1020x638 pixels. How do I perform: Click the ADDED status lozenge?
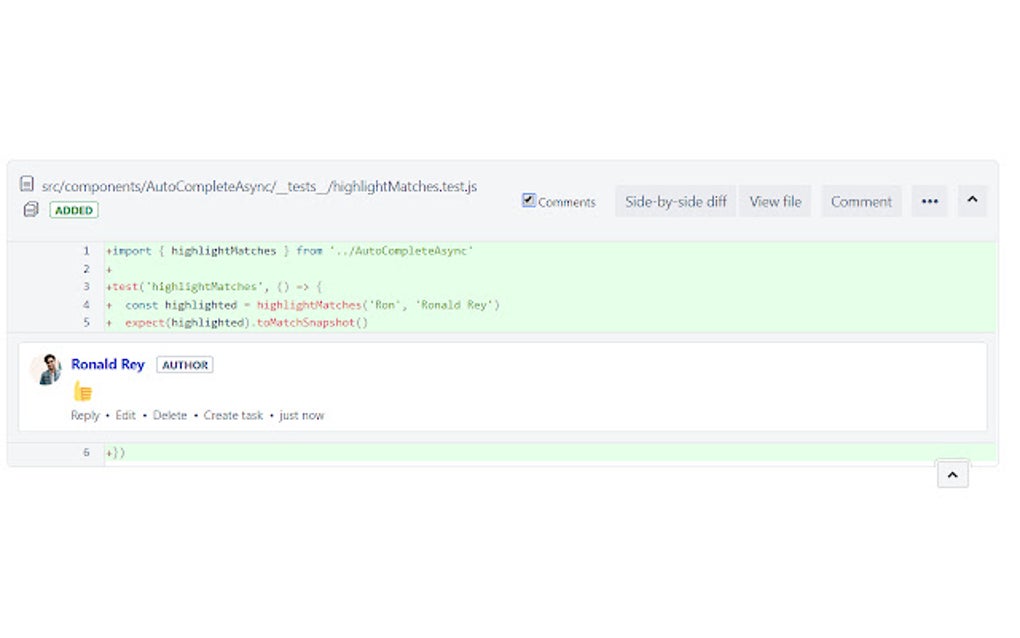pos(73,210)
